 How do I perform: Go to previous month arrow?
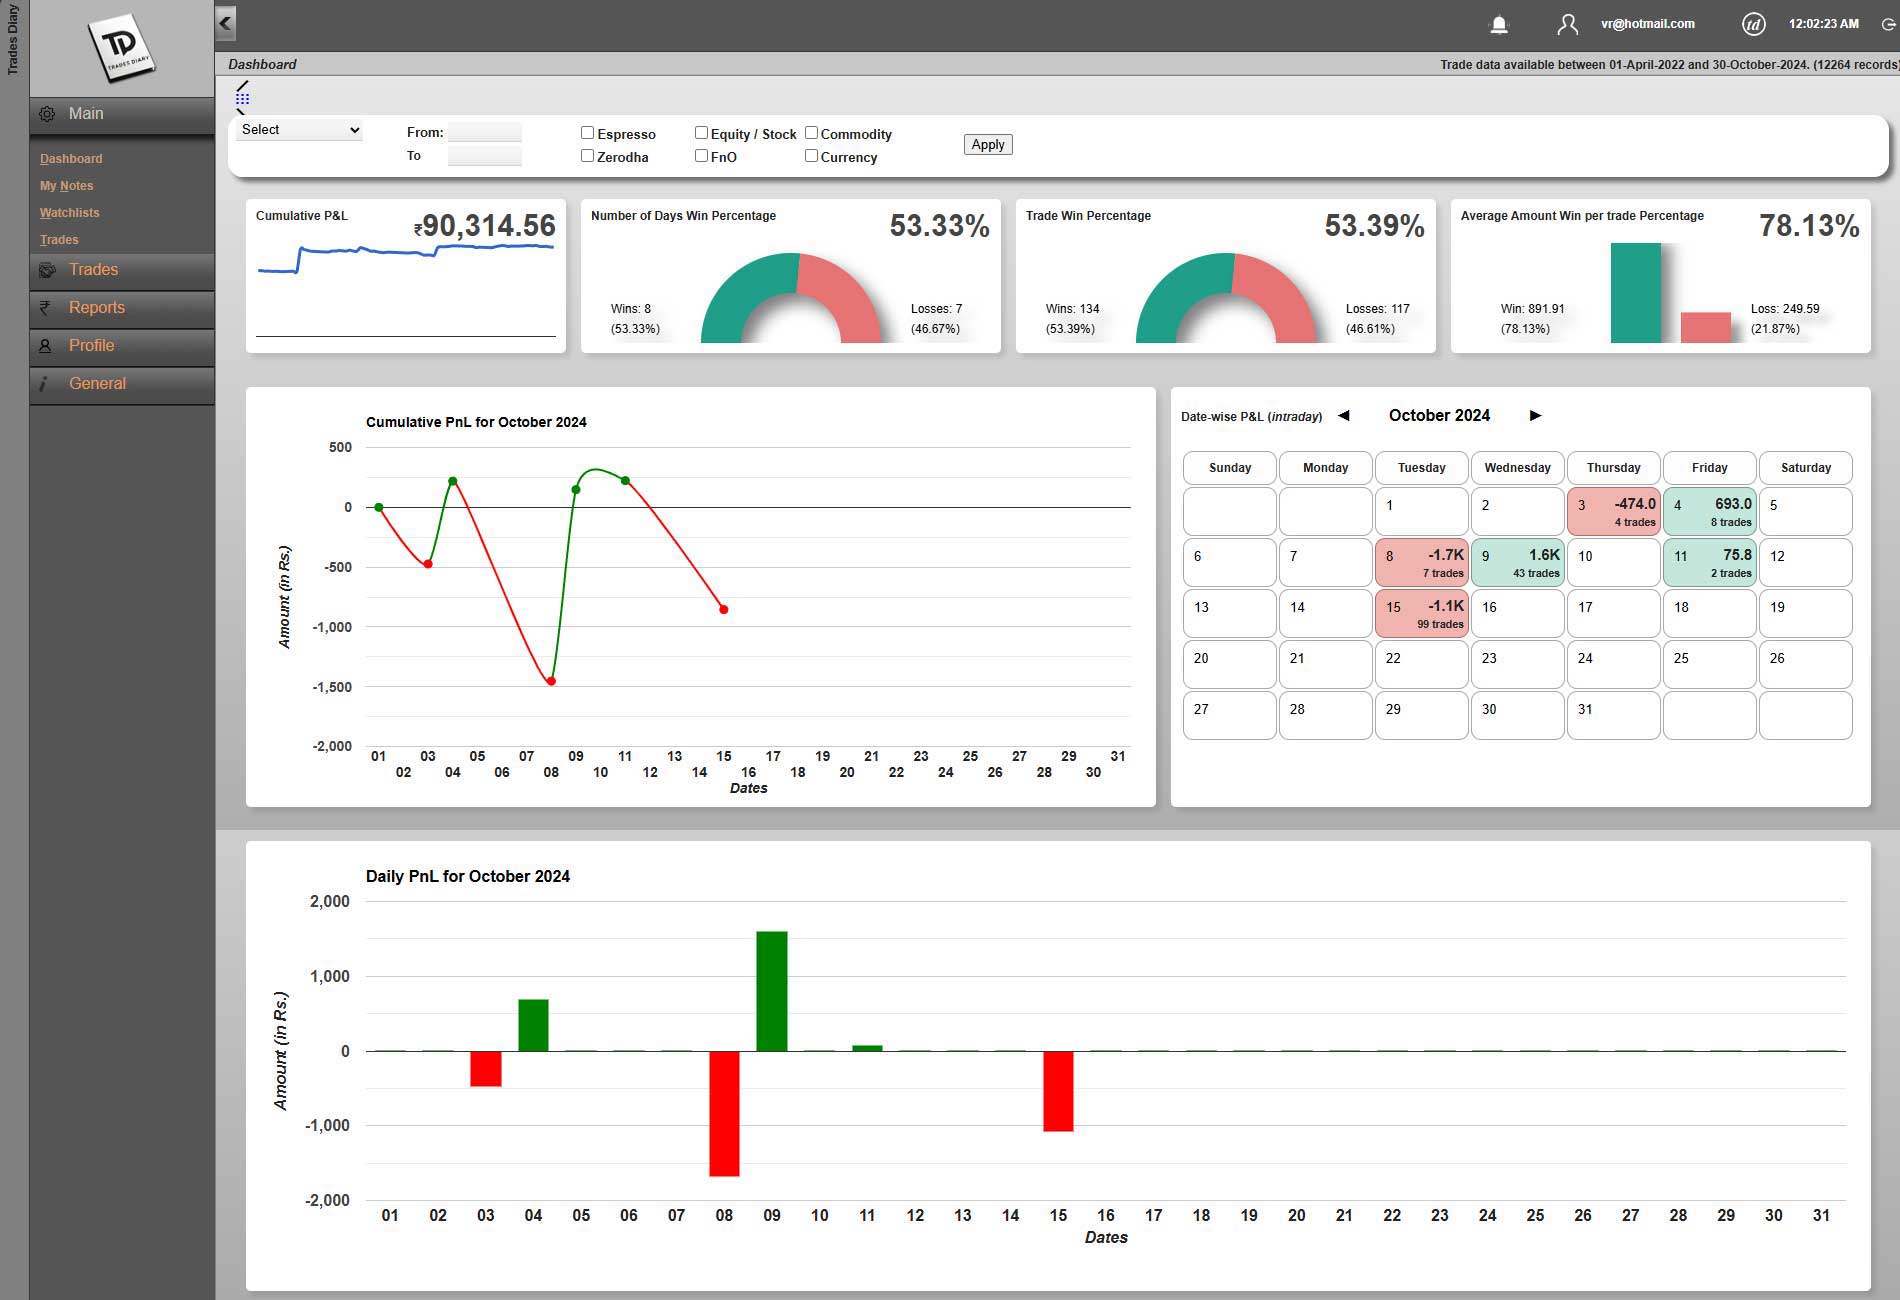click(1344, 415)
